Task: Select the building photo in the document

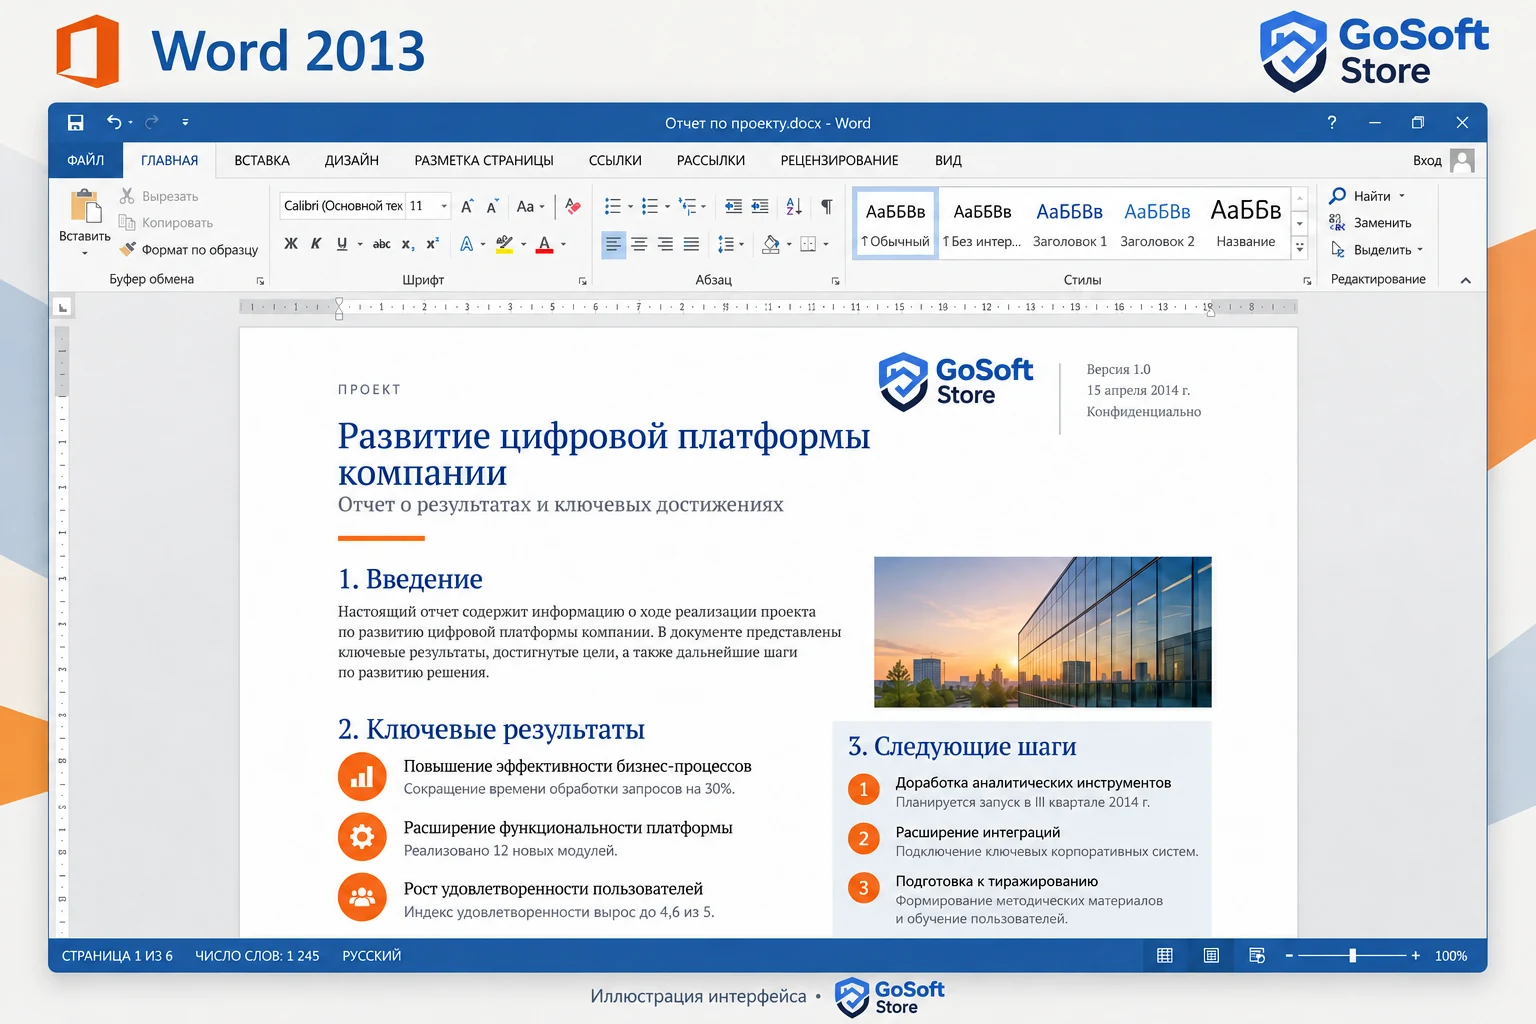Action: click(1043, 632)
